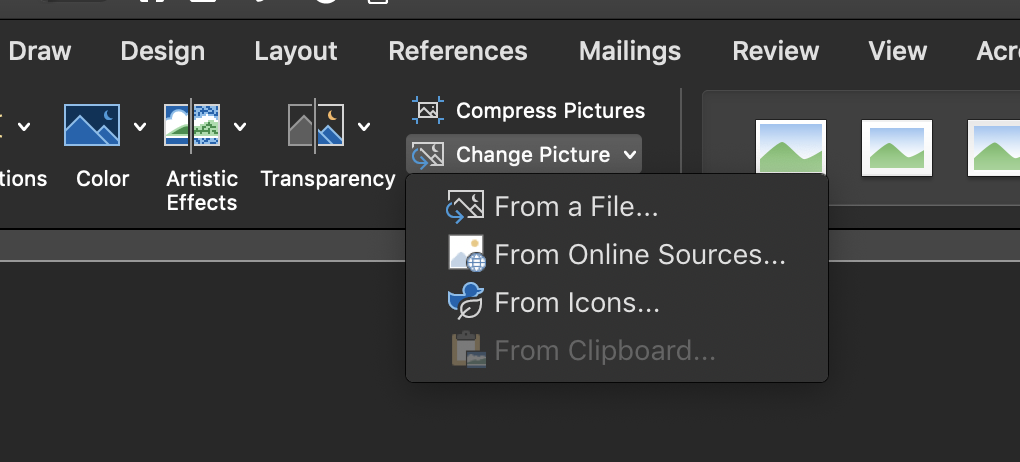This screenshot has width=1020, height=462.
Task: Expand the Transparency dropdown arrow
Action: (x=364, y=126)
